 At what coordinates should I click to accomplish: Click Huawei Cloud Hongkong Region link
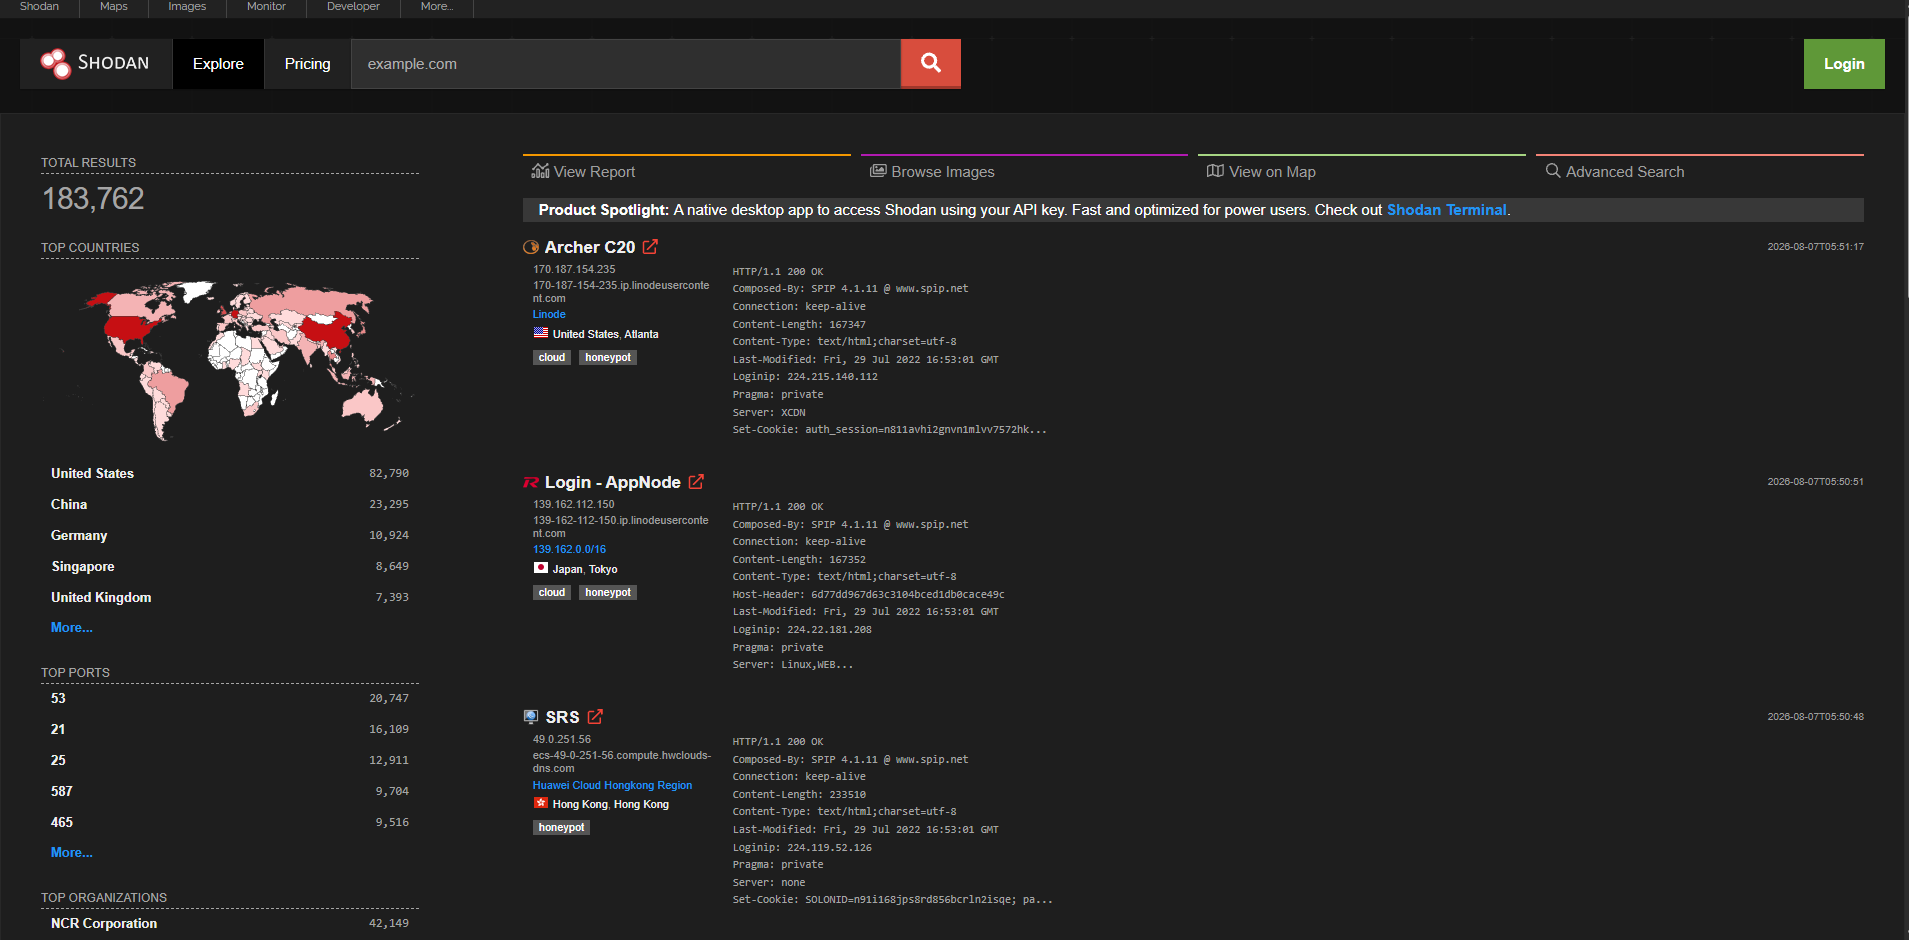(612, 785)
